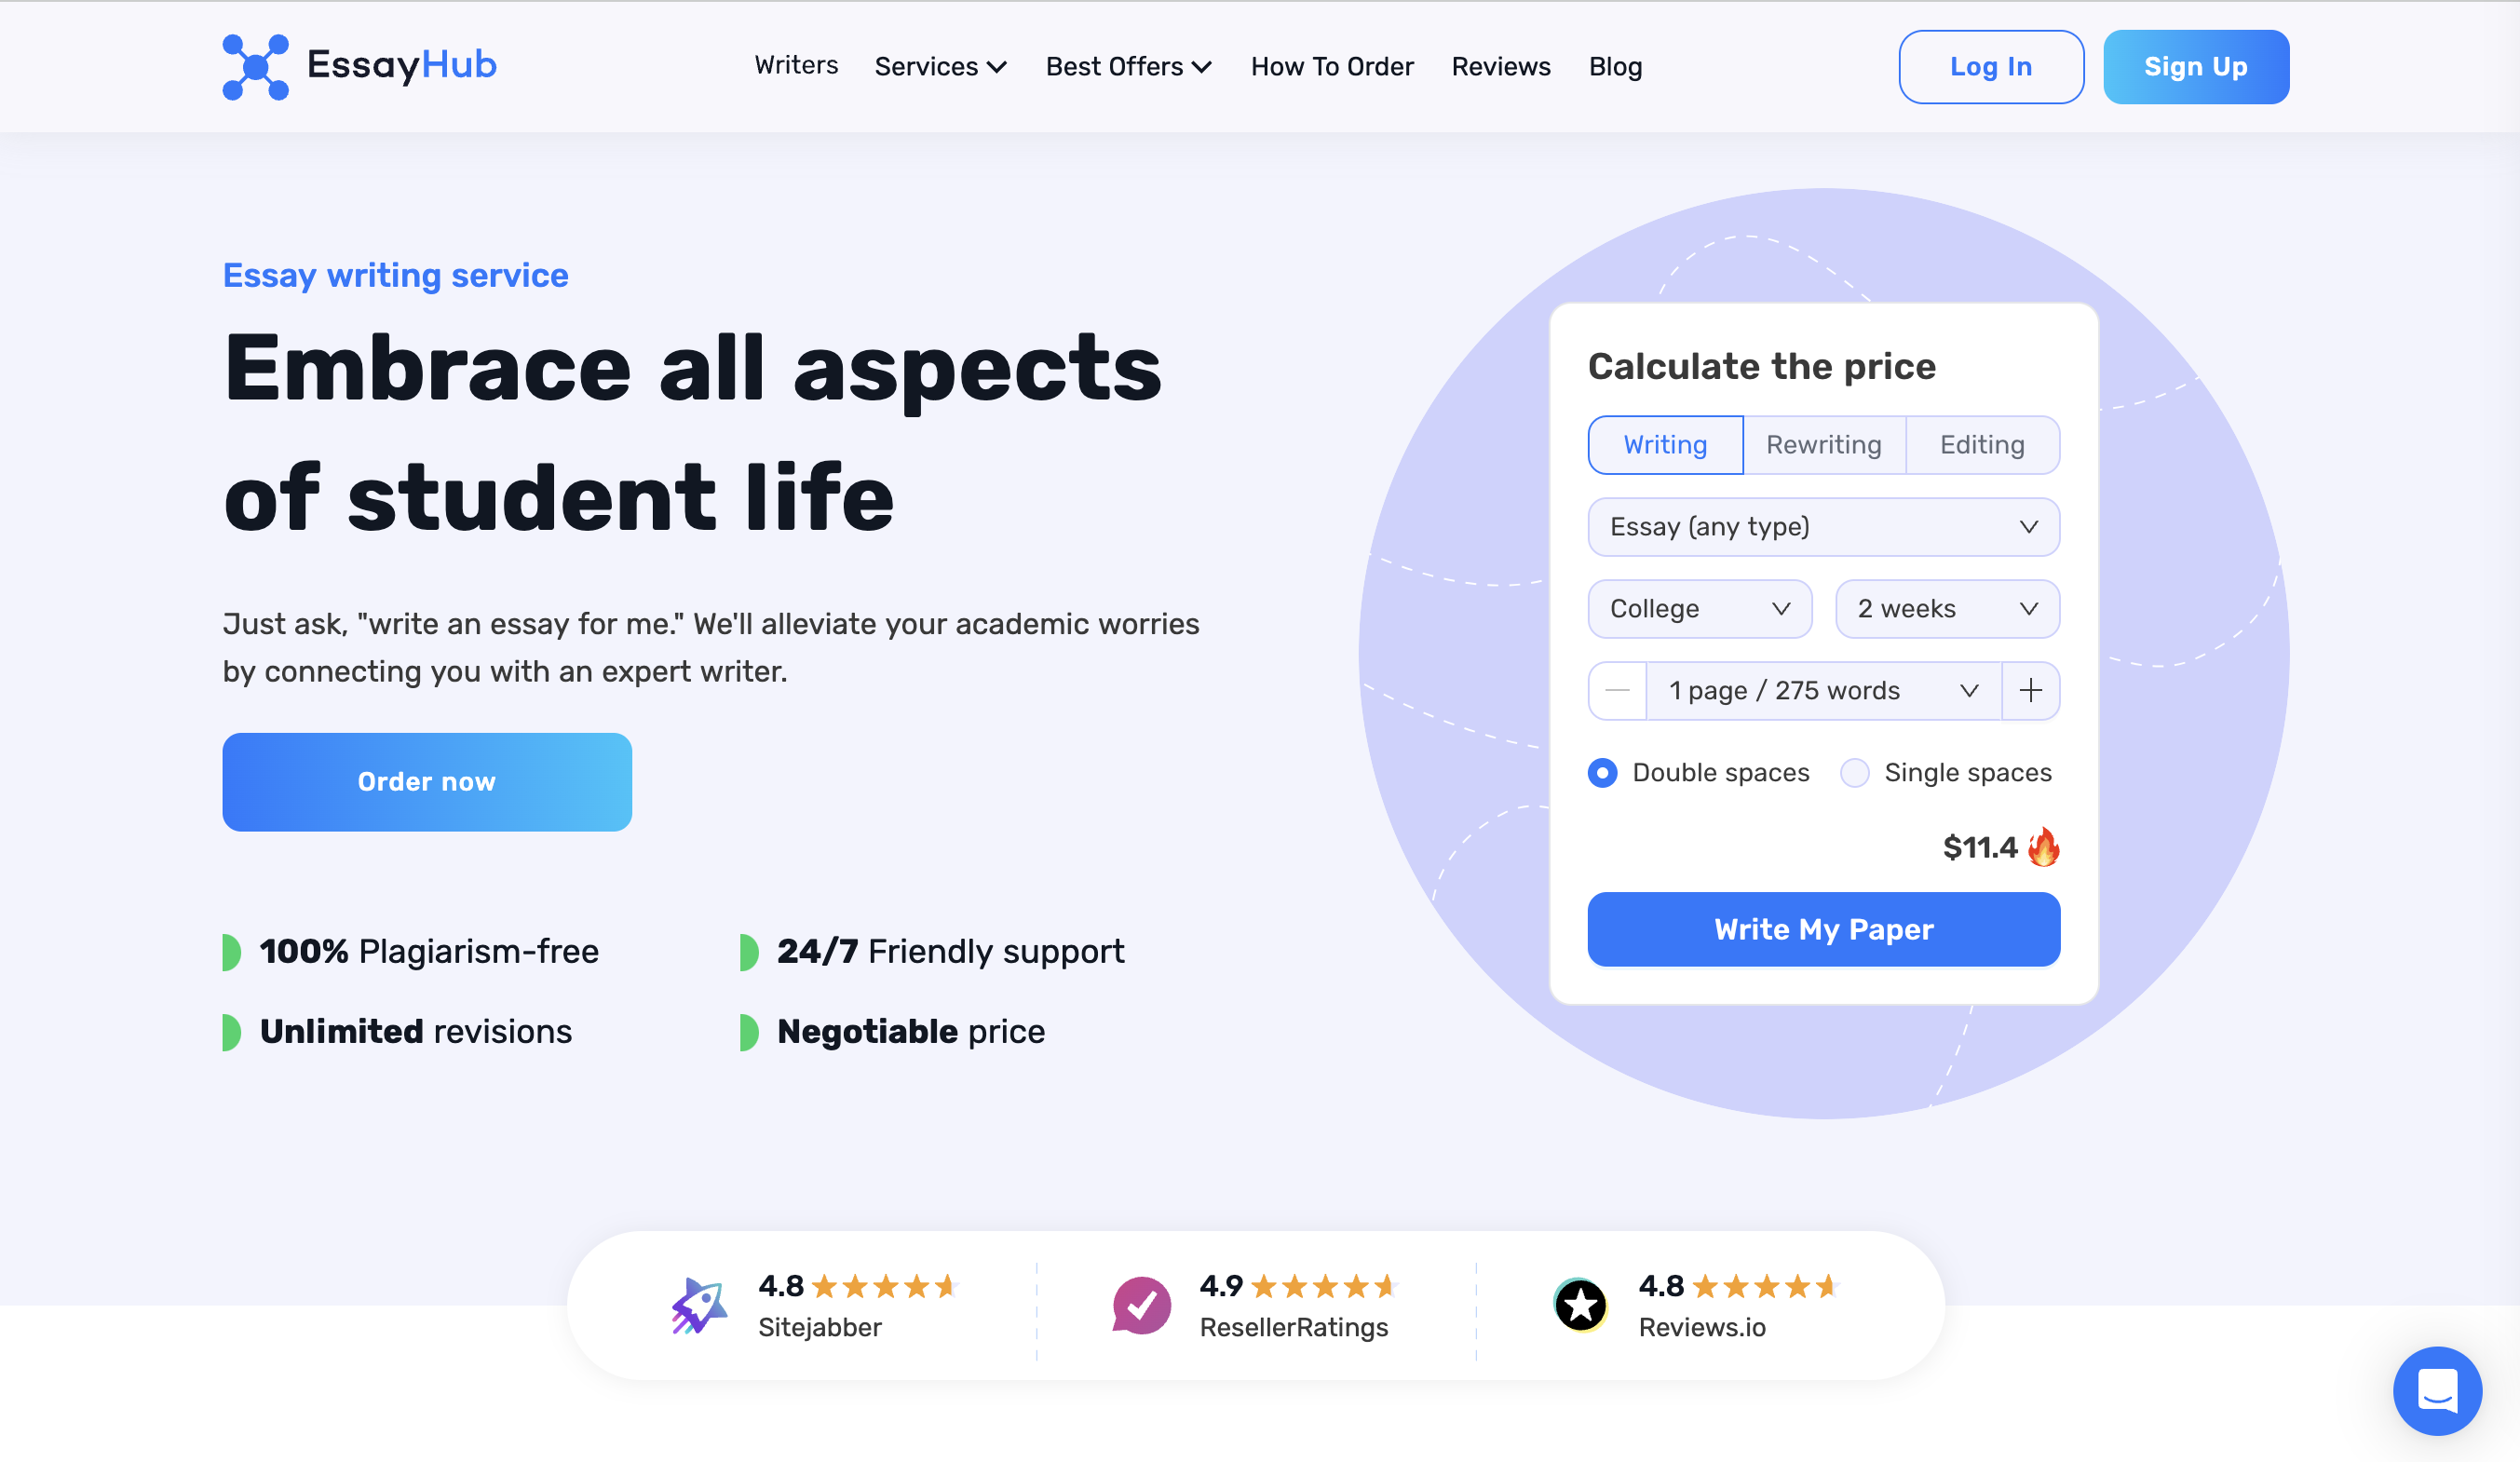The height and width of the screenshot is (1462, 2520).
Task: Open the live chat widget
Action: 2436,1389
